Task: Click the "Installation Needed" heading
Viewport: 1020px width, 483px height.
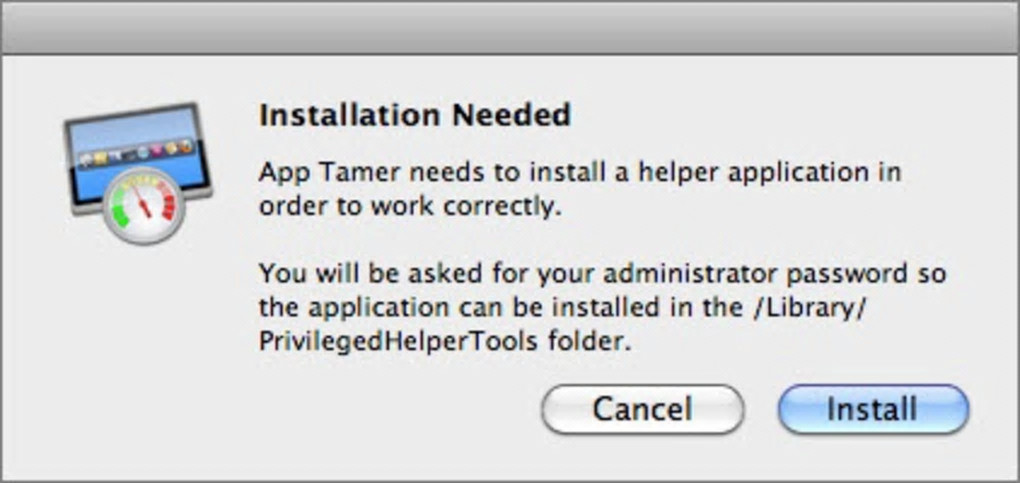Action: point(414,115)
